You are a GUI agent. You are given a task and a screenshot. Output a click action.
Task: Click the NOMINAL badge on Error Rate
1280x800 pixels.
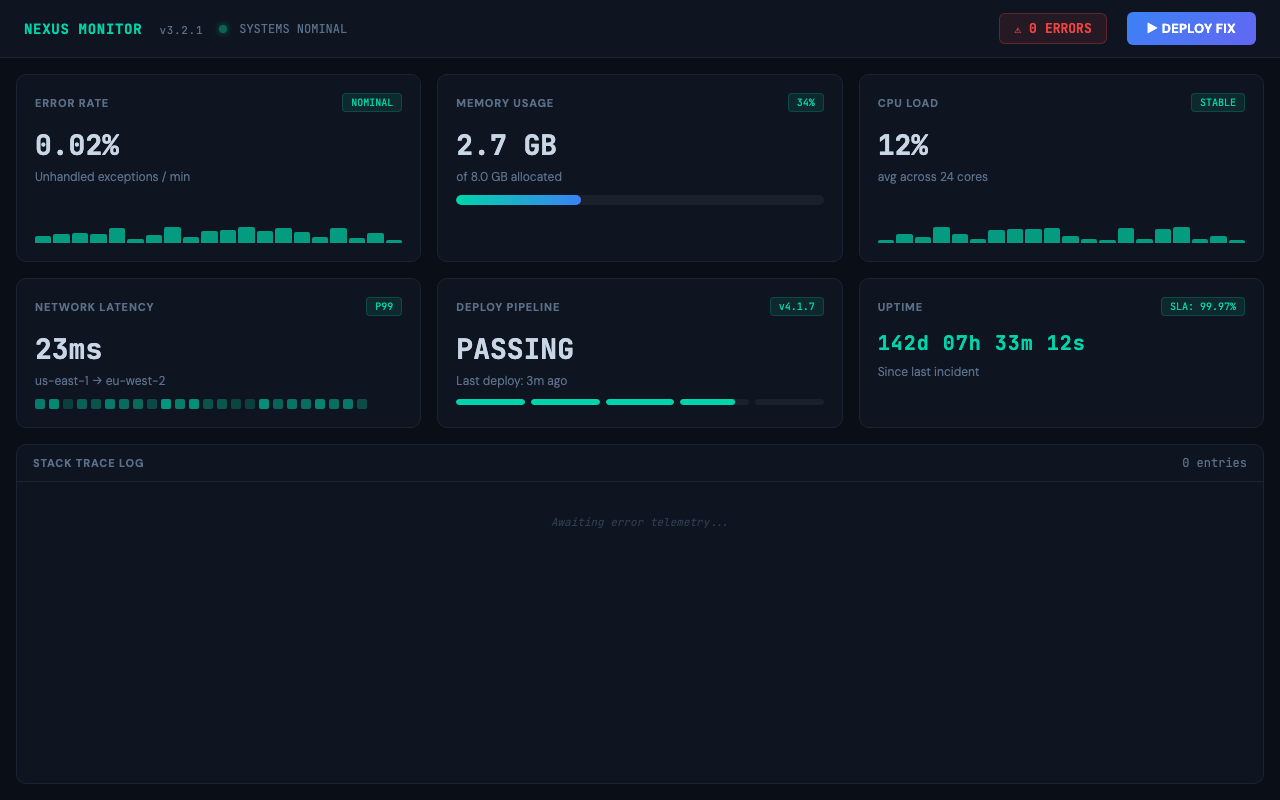pyautogui.click(x=371, y=102)
